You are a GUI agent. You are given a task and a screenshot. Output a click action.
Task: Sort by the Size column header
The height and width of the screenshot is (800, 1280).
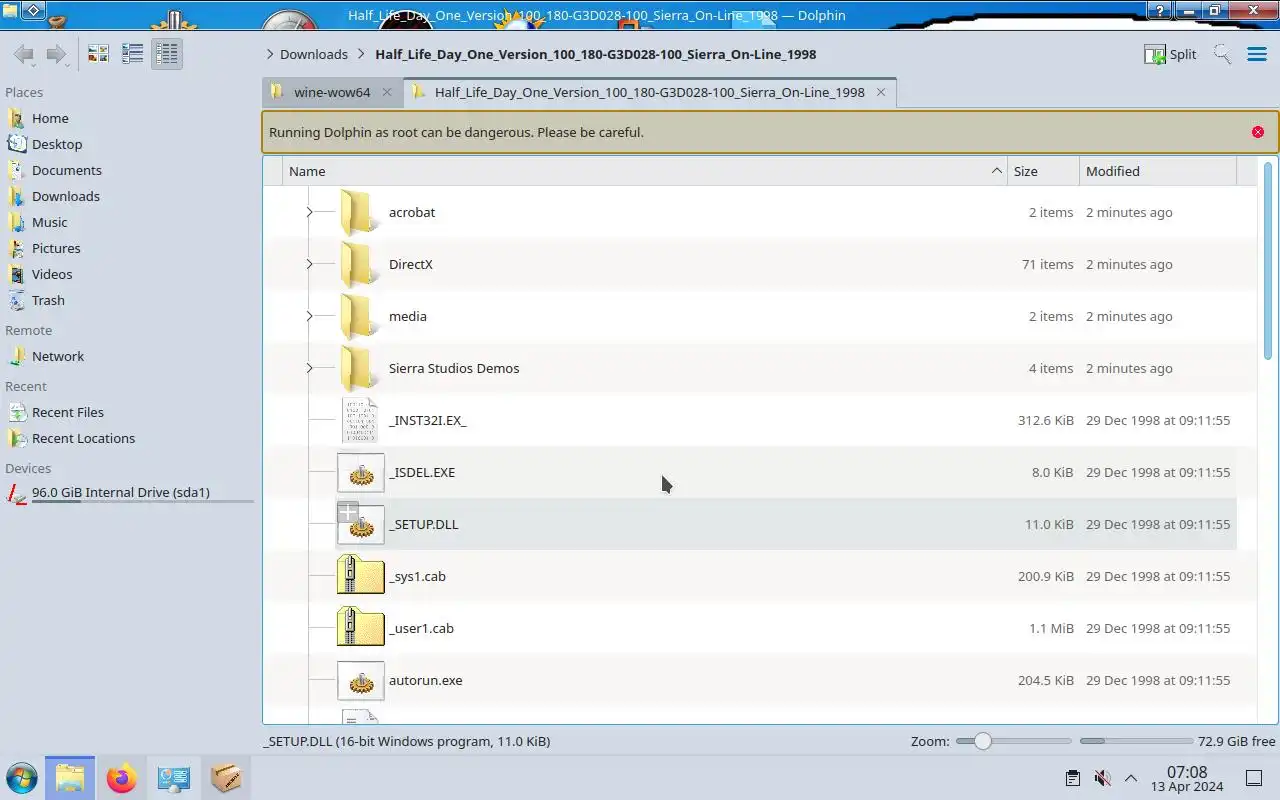pos(1043,171)
